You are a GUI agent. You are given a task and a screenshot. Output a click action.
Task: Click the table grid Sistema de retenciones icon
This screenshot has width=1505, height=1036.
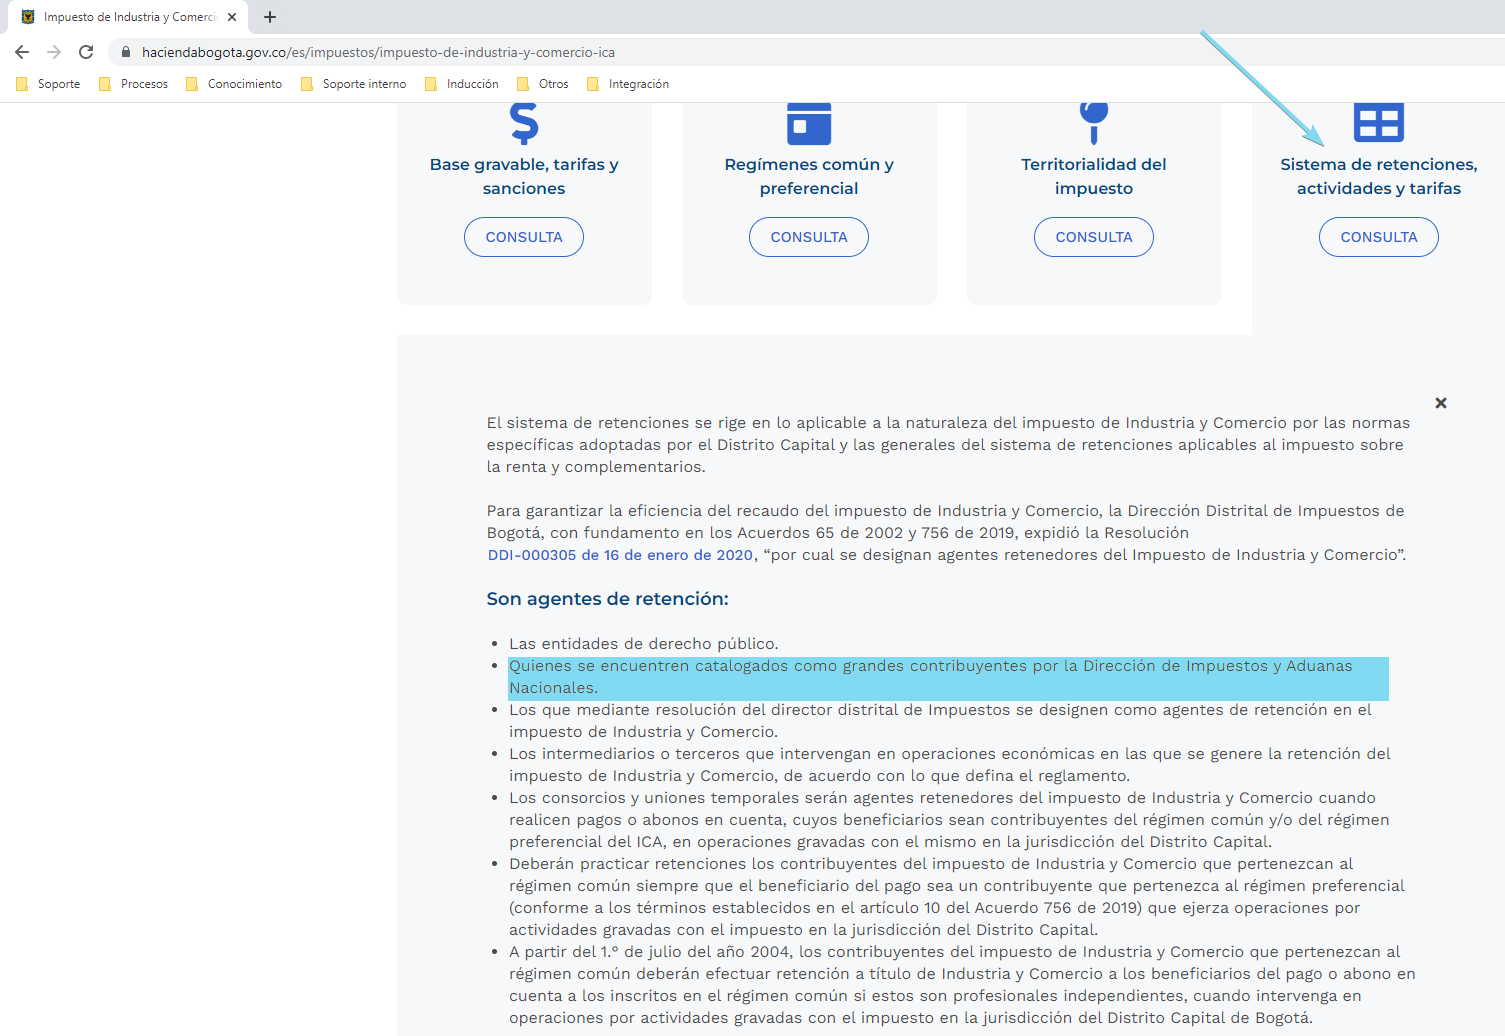[x=1379, y=122]
